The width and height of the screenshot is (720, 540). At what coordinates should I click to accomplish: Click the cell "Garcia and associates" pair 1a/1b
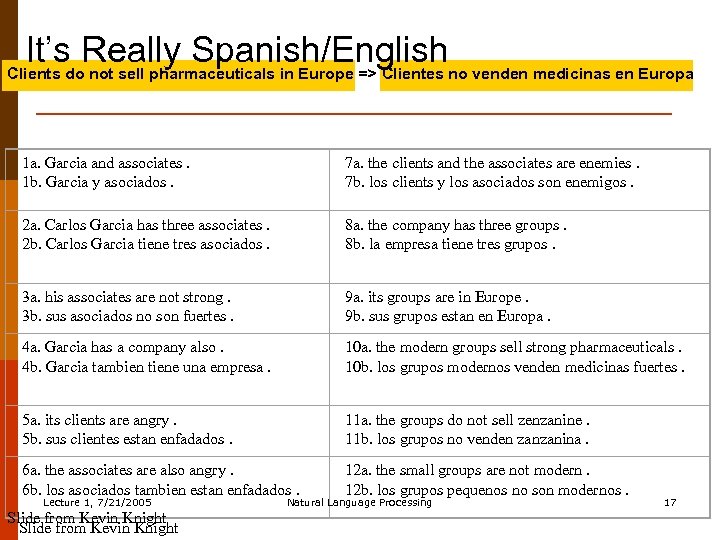106,172
